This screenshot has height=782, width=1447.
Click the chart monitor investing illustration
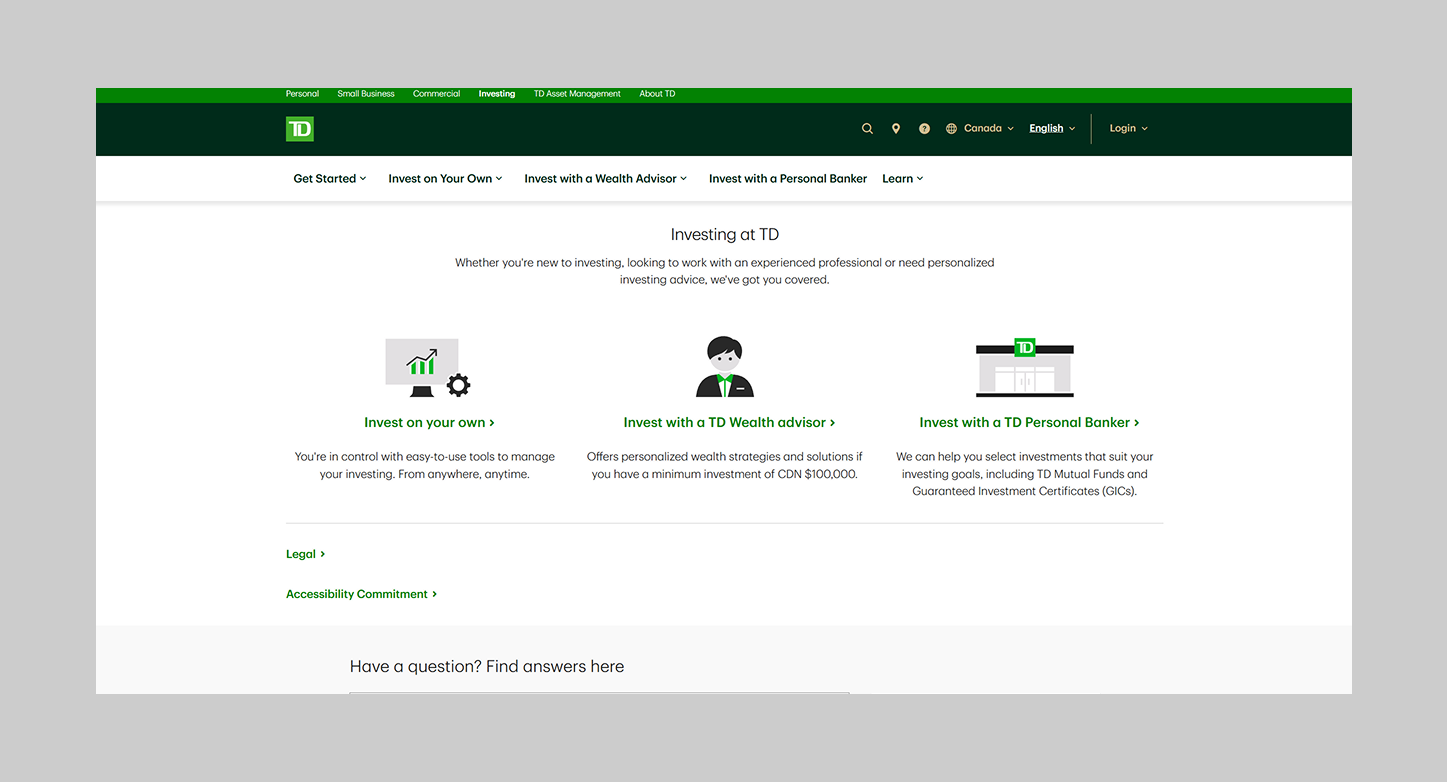click(x=428, y=367)
